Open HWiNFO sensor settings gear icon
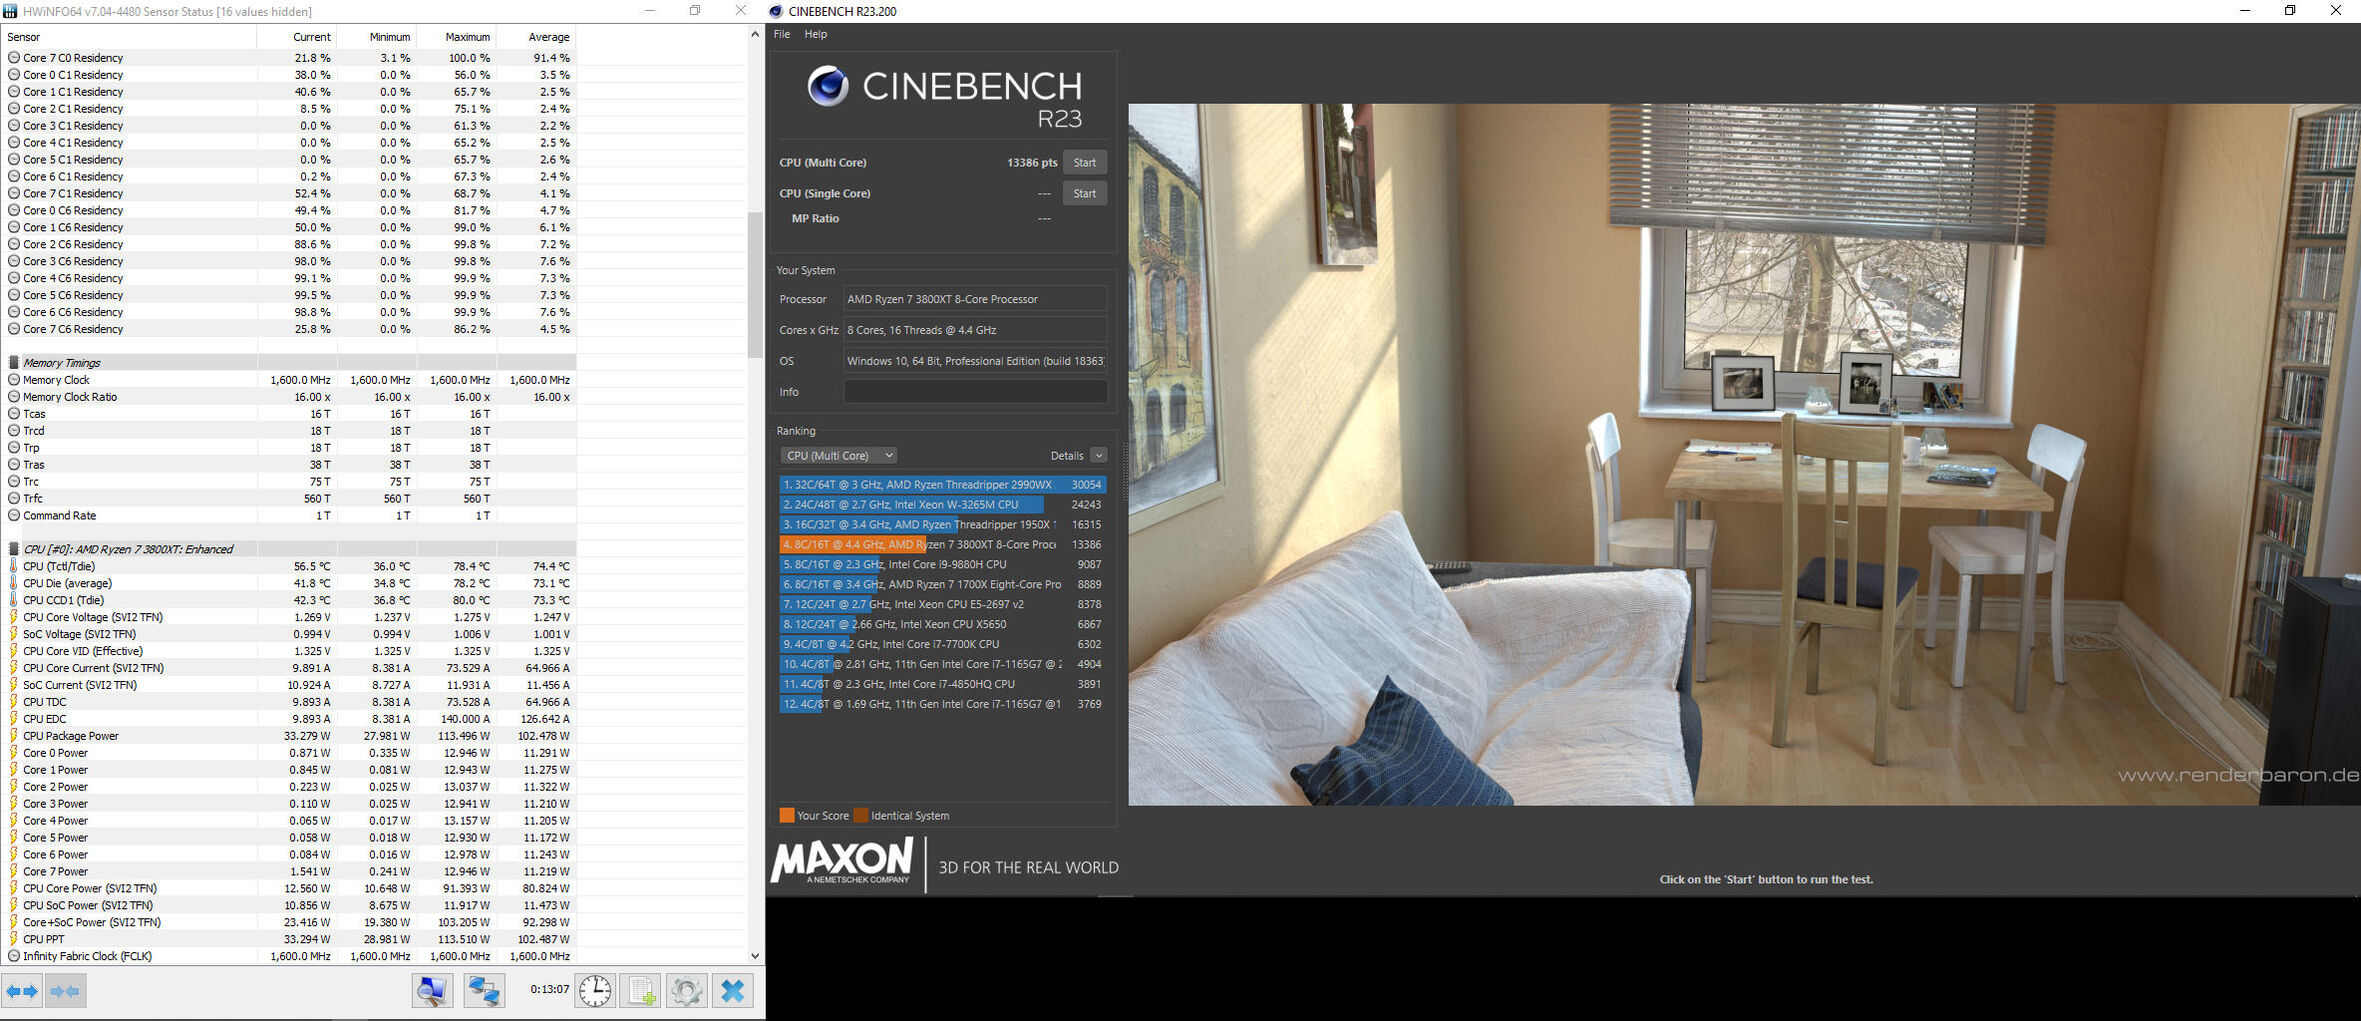The height and width of the screenshot is (1021, 2361). 686,991
